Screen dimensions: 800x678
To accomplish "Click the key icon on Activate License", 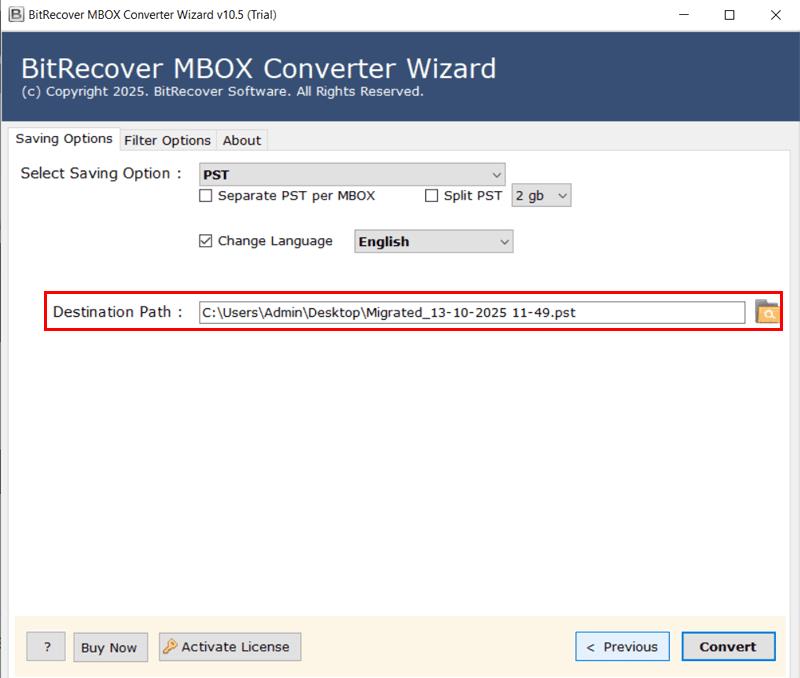I will pyautogui.click(x=169, y=647).
